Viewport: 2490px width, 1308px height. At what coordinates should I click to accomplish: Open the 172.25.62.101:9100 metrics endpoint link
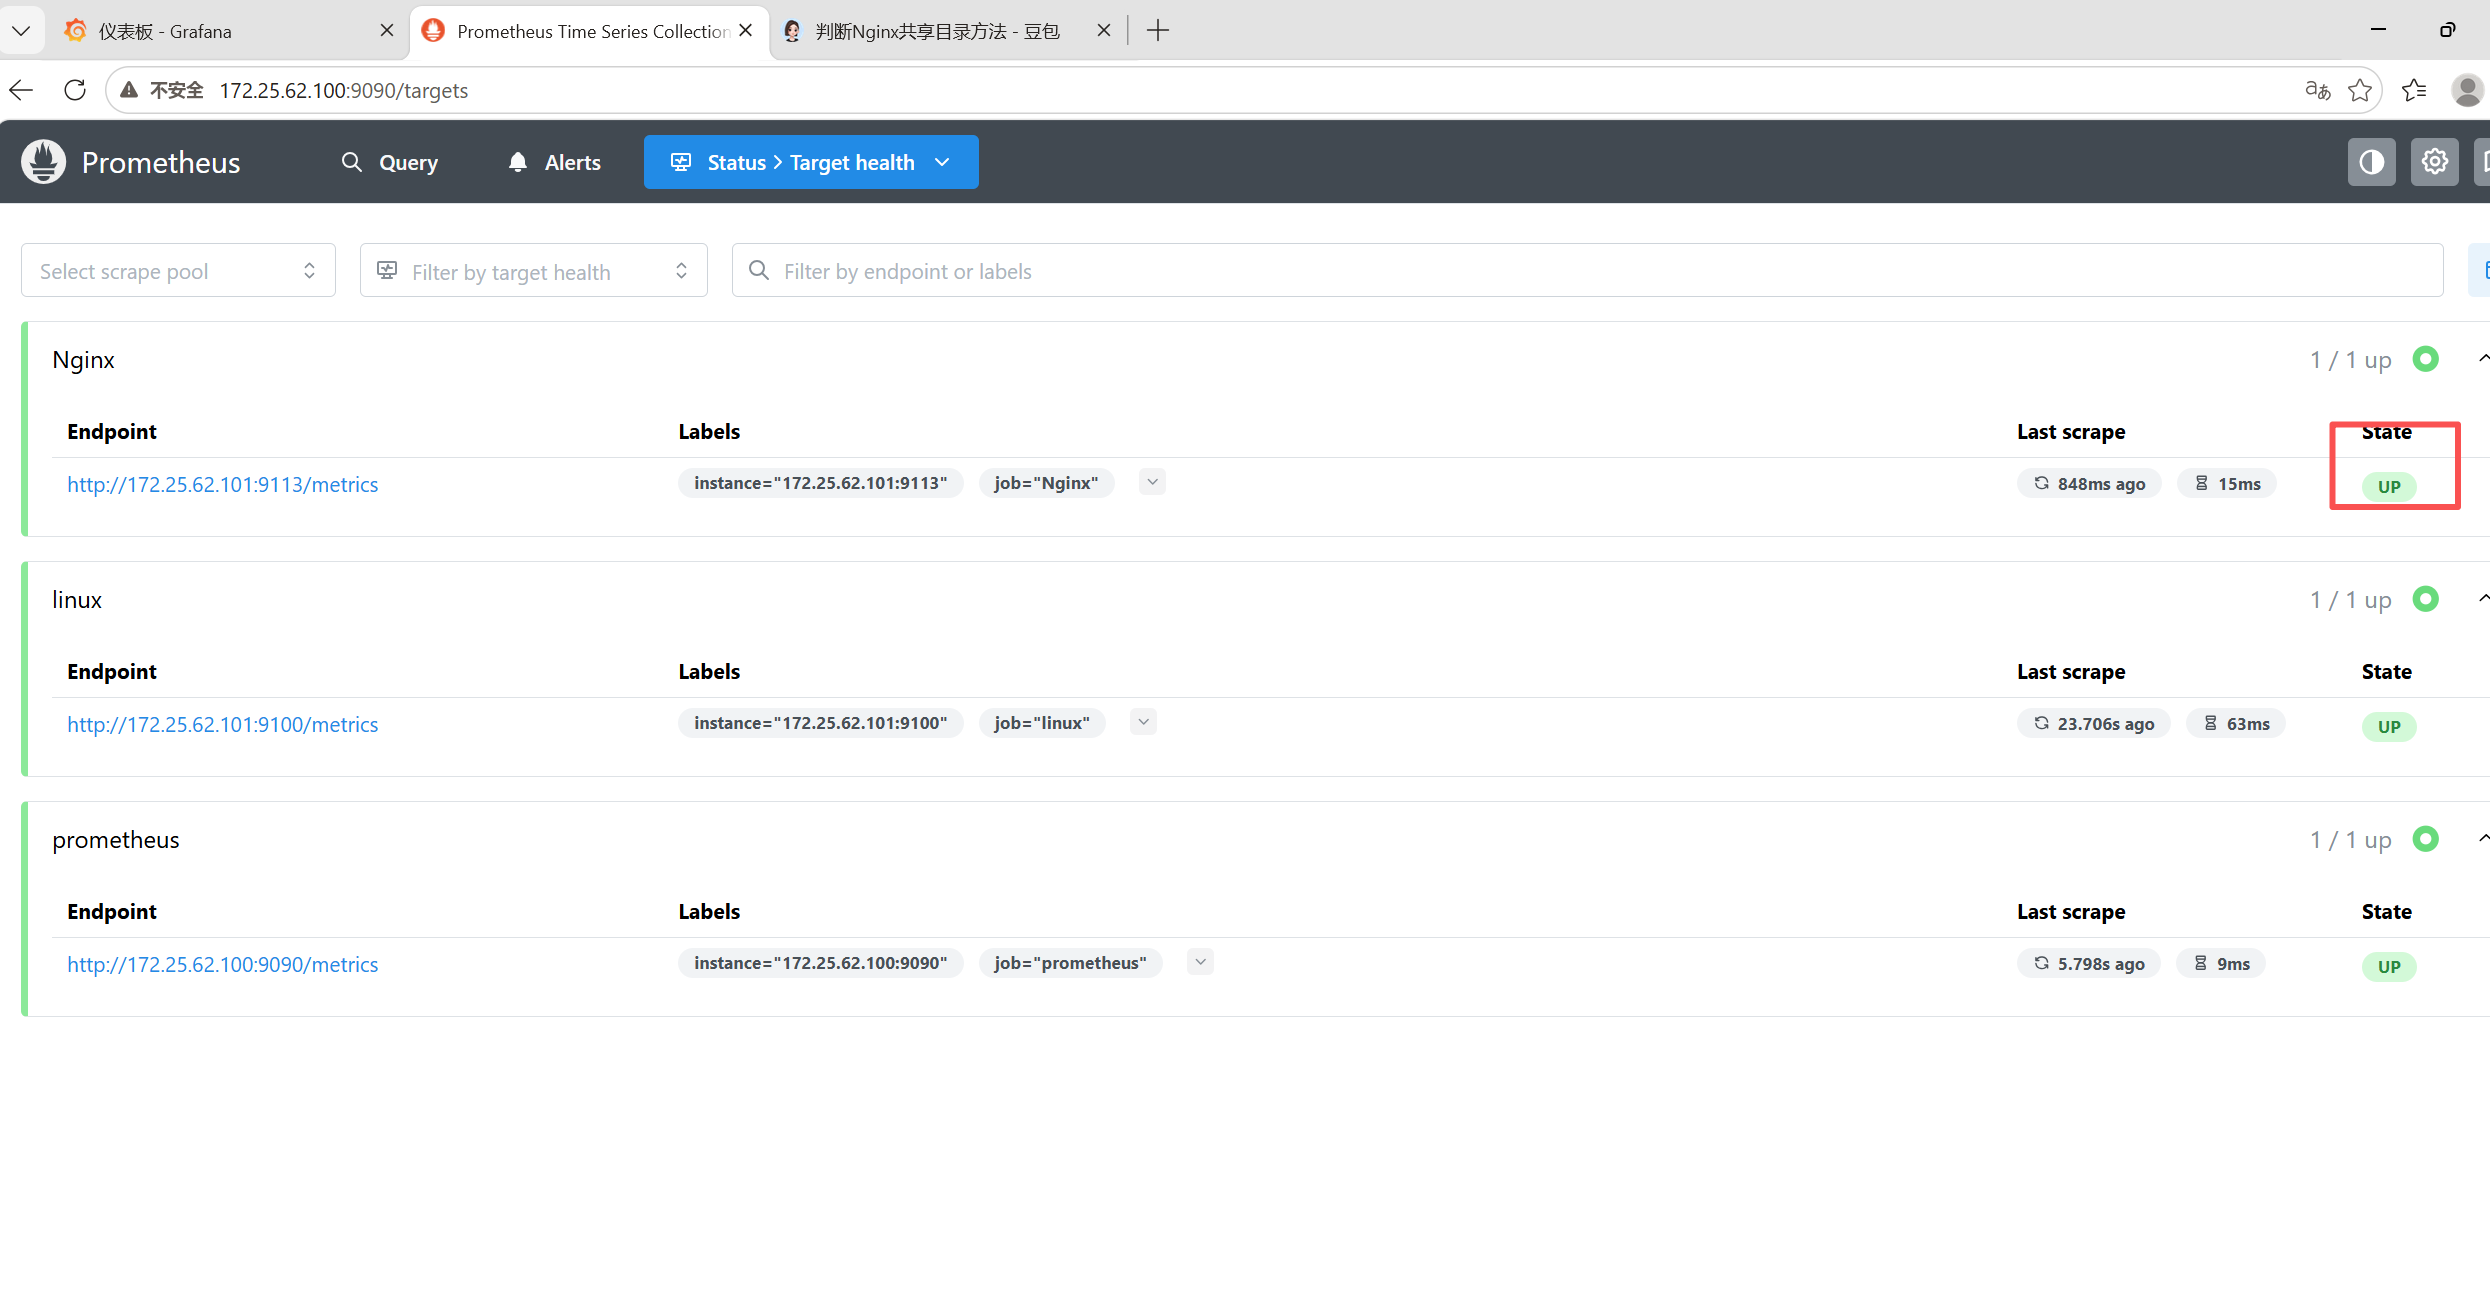pyautogui.click(x=223, y=724)
